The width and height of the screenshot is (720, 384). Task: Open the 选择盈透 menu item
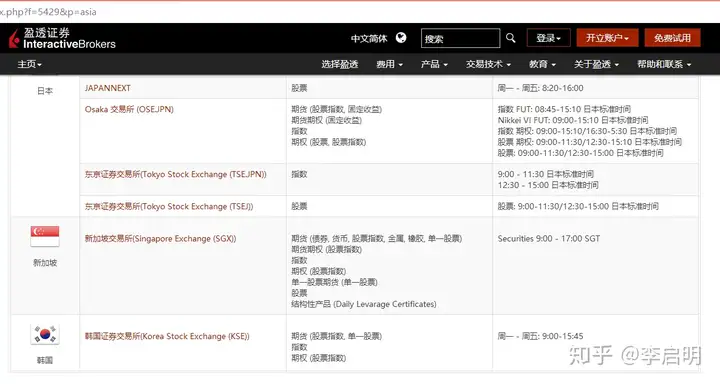pos(339,64)
